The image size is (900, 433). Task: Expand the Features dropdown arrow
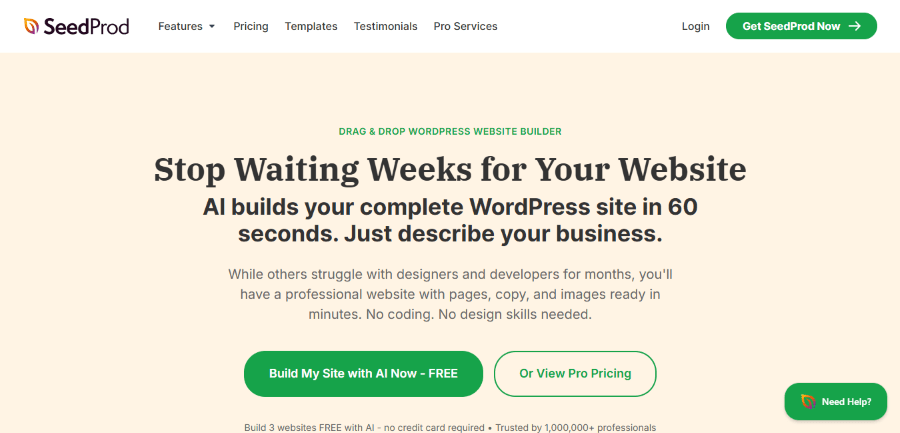tap(212, 26)
